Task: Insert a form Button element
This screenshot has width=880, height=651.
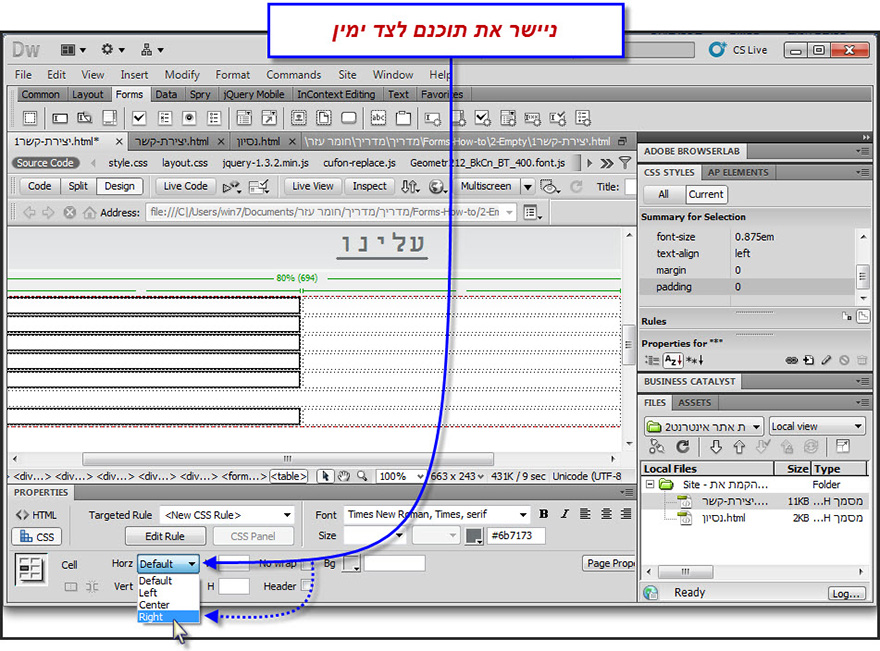Action: point(349,118)
